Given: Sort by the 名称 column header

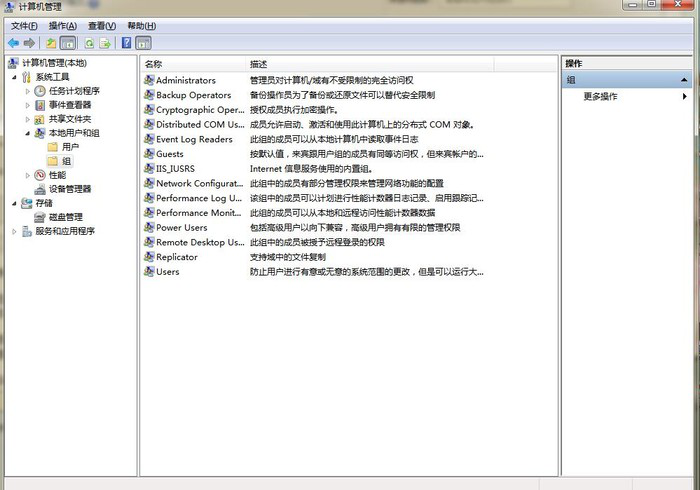Looking at the screenshot, I should coord(153,64).
